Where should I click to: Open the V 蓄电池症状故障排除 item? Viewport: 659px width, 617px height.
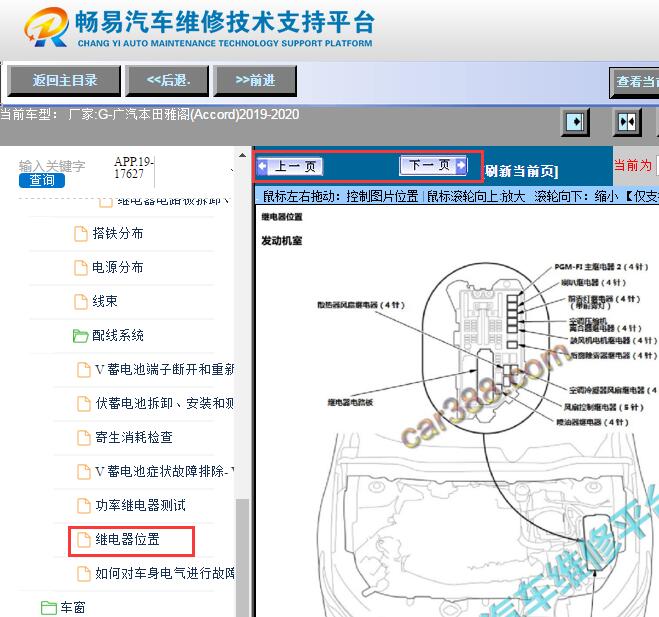(x=164, y=472)
